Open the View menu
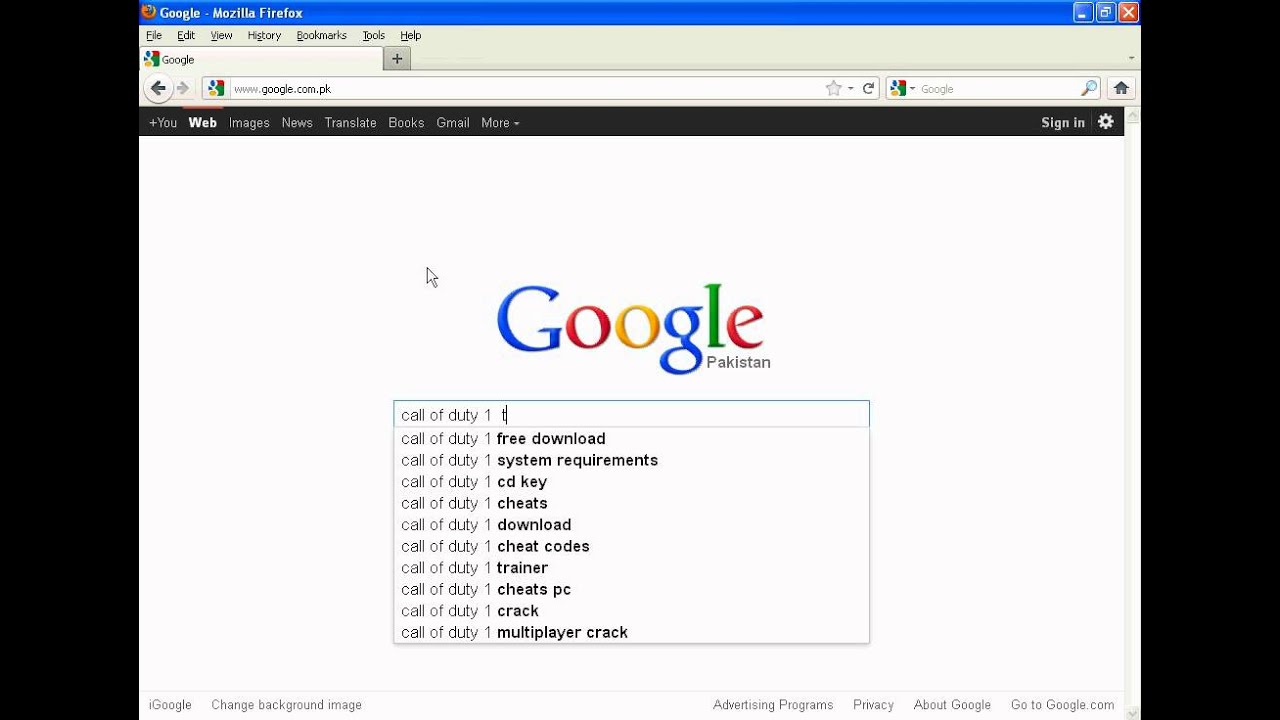1280x720 pixels. tap(221, 35)
